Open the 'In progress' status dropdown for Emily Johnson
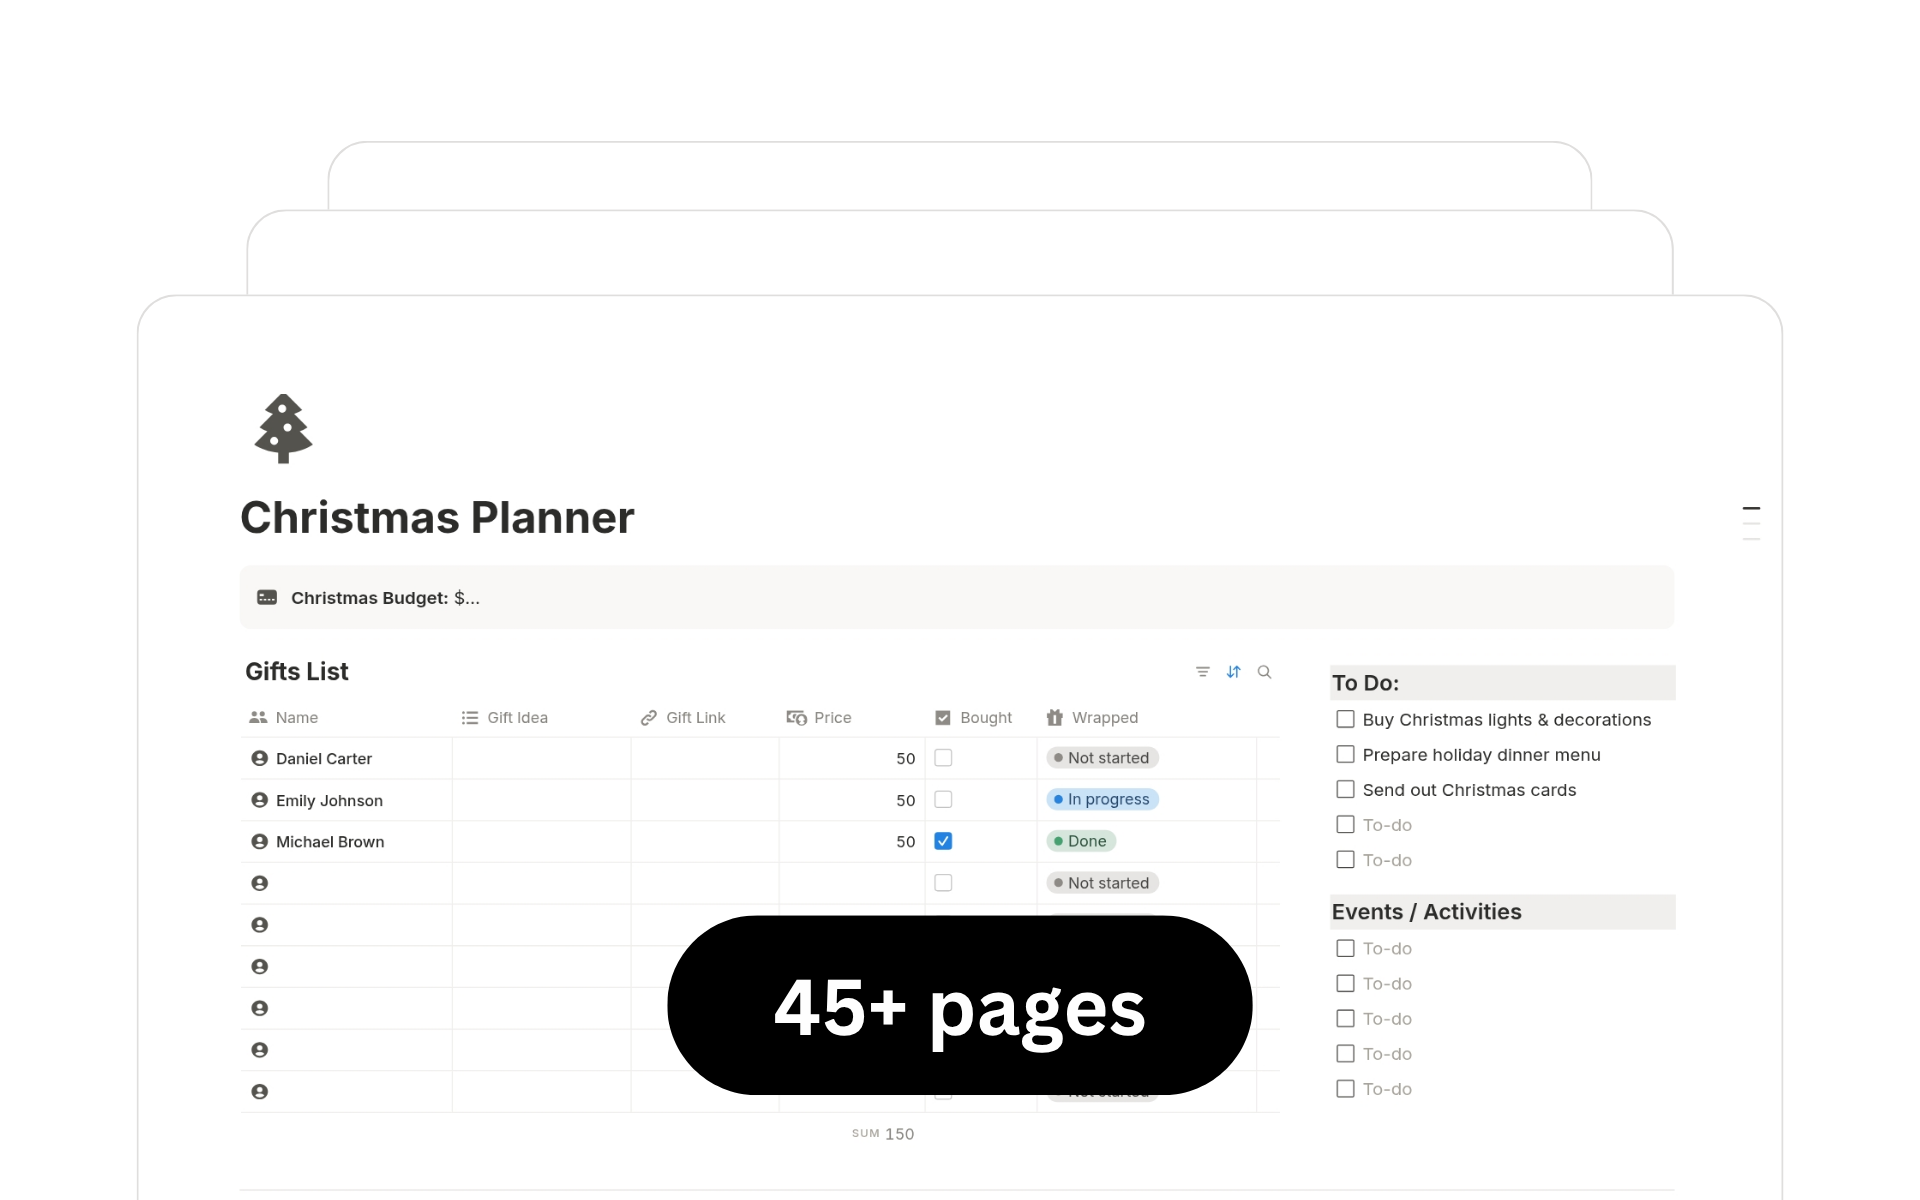This screenshot has height=1200, width=1920. 1102,799
